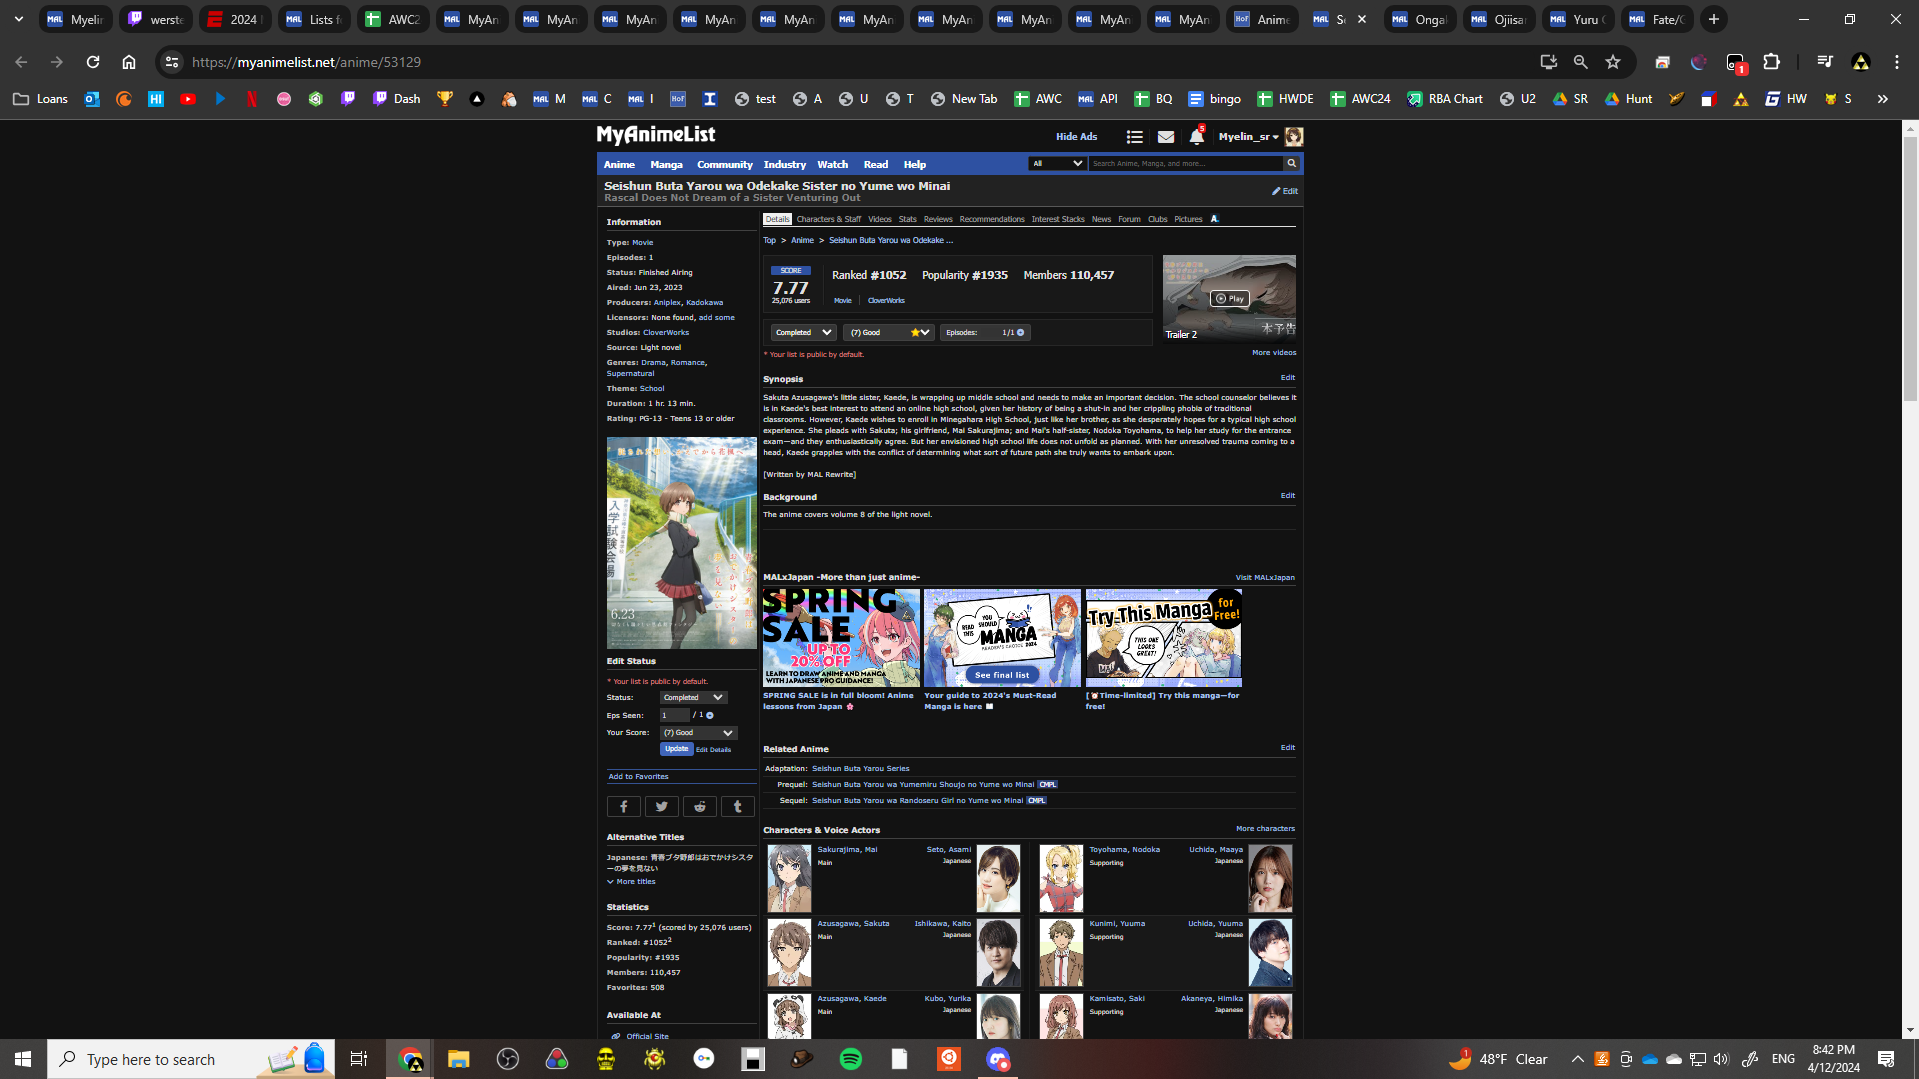The width and height of the screenshot is (1919, 1079).
Task: Share on Facebook
Action: (x=624, y=807)
